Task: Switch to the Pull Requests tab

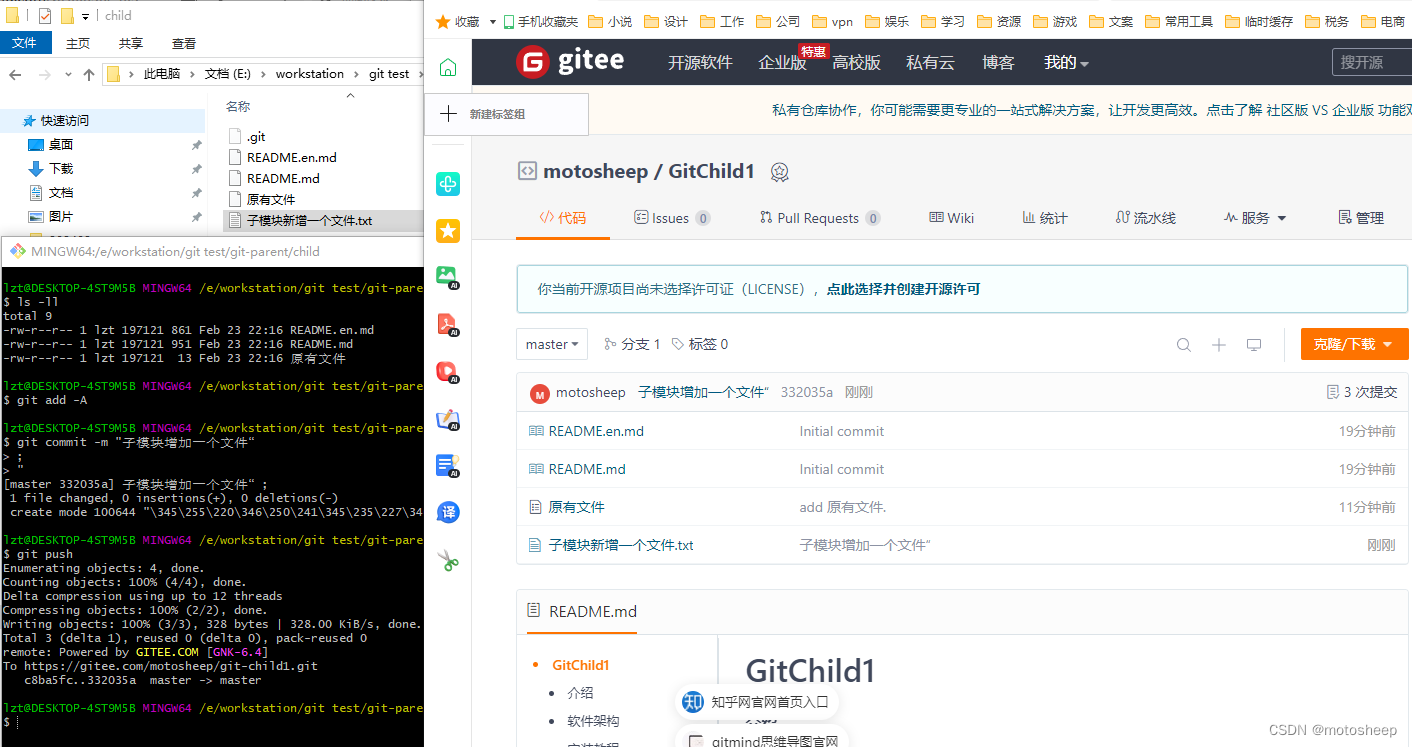Action: point(820,218)
